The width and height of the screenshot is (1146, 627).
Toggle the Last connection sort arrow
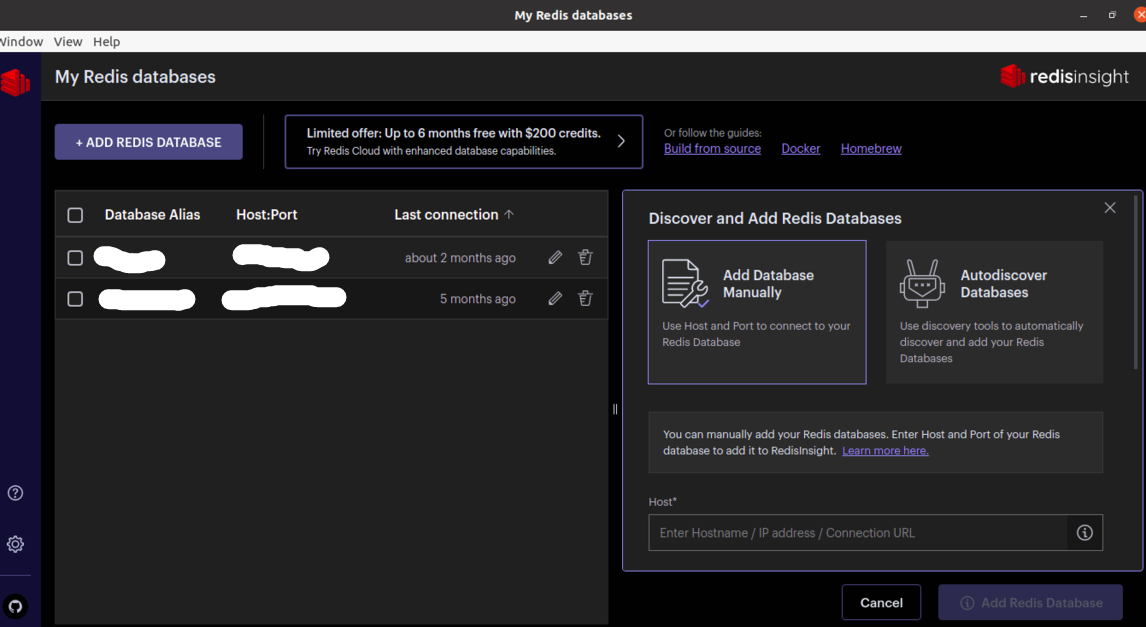pos(510,214)
